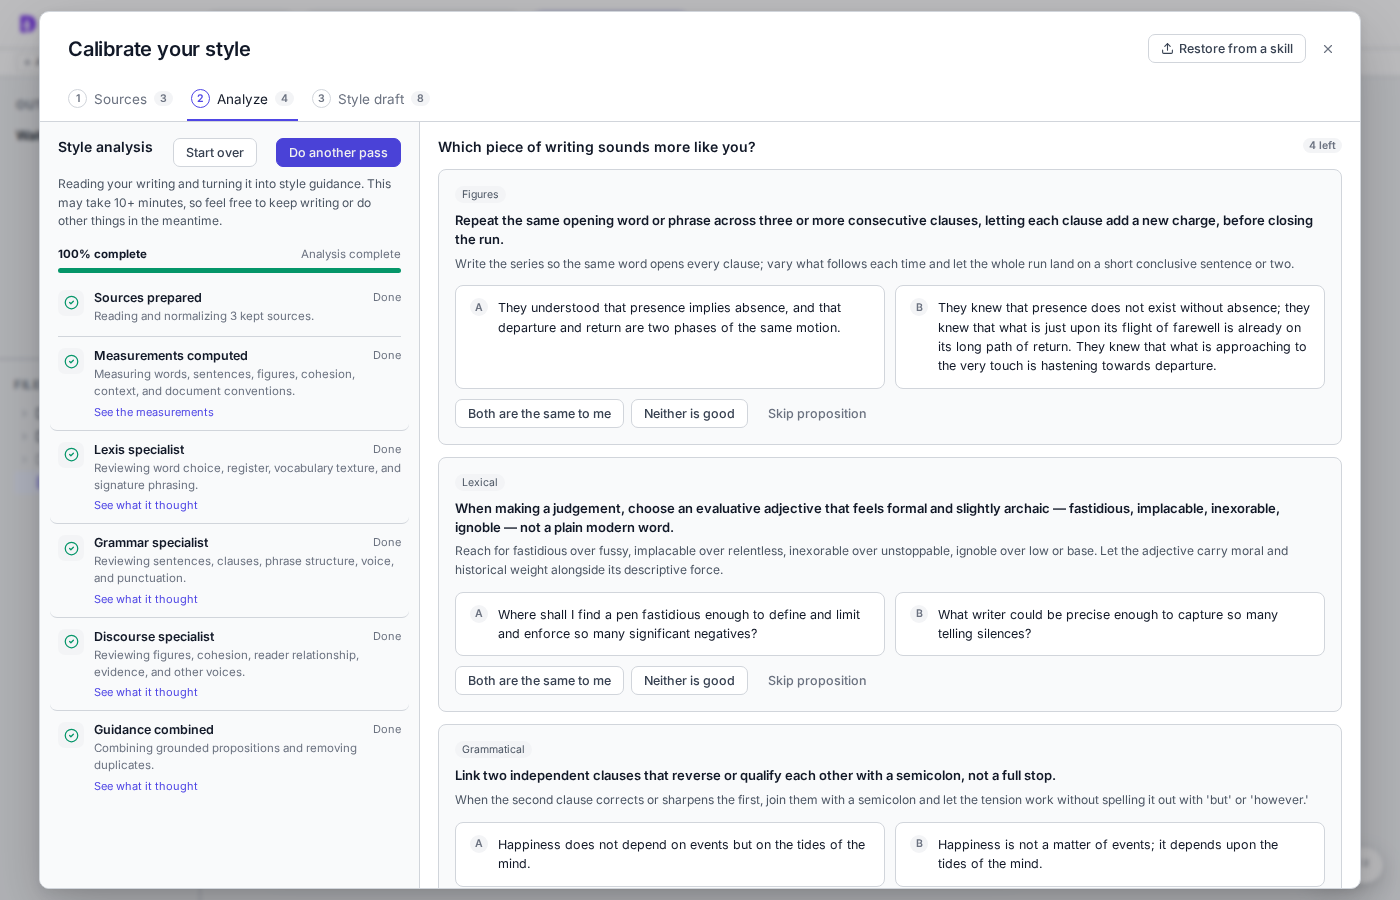The image size is (1400, 900).
Task: Click the Figures category tag
Action: 480,194
